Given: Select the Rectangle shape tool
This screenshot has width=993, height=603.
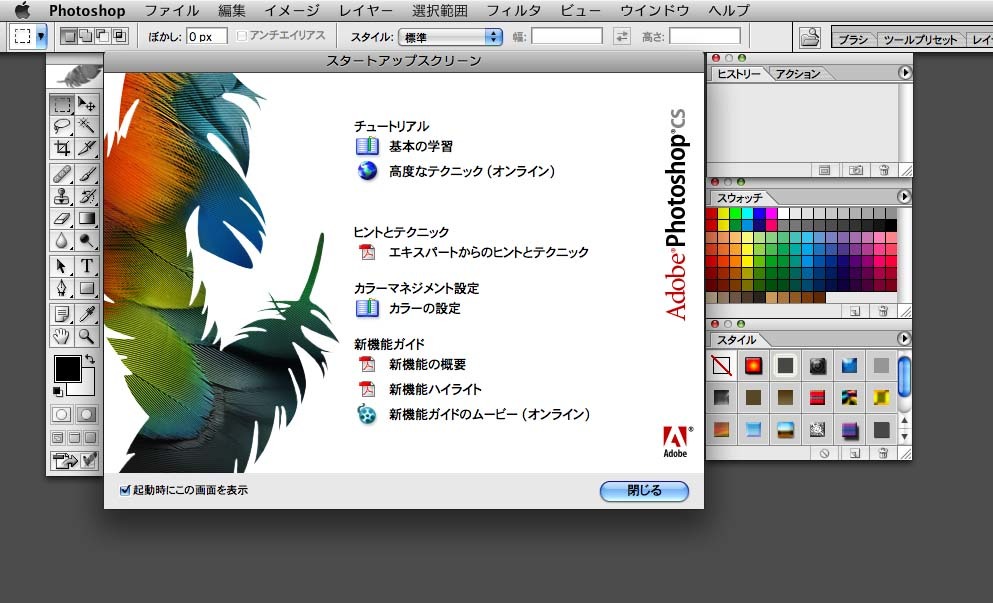Looking at the screenshot, I should coord(87,288).
